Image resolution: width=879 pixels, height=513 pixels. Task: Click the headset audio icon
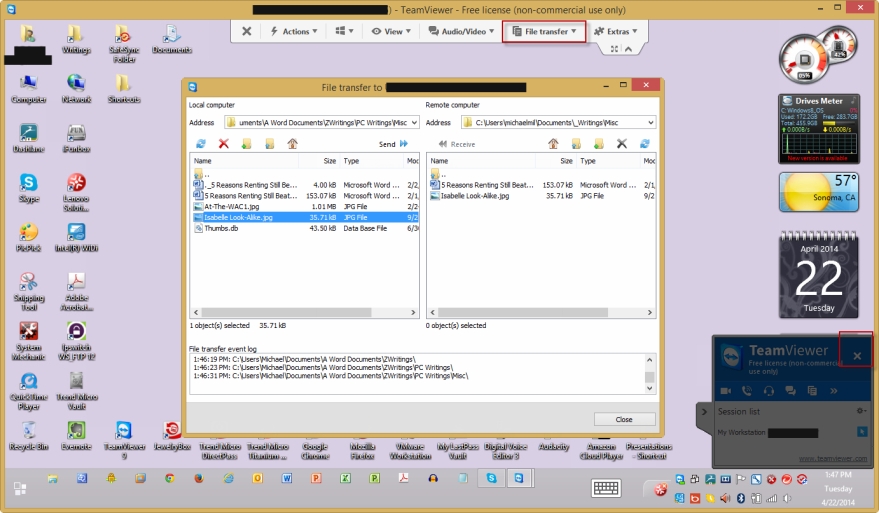(768, 389)
